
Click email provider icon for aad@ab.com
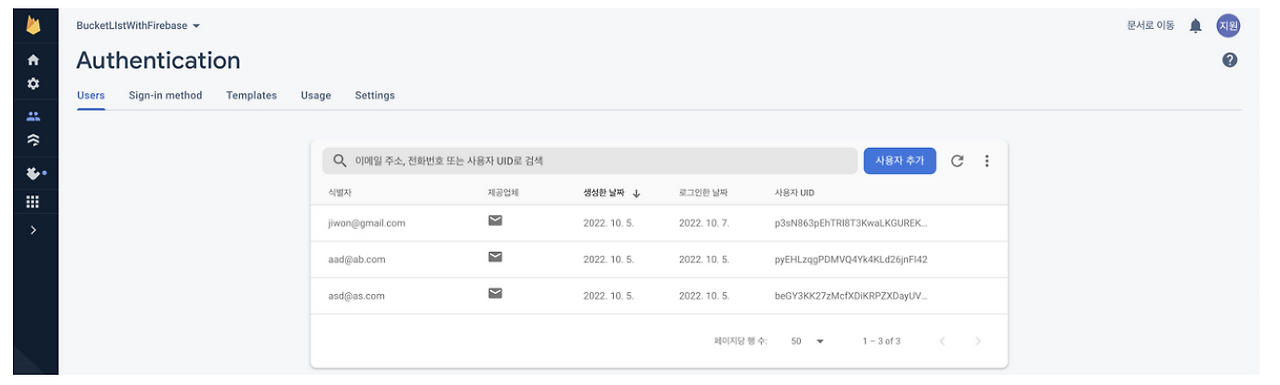495,258
